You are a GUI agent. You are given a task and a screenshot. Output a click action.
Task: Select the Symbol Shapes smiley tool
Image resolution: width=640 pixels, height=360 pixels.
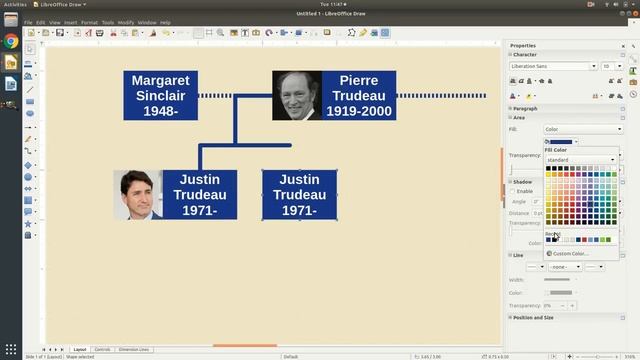pyautogui.click(x=28, y=177)
